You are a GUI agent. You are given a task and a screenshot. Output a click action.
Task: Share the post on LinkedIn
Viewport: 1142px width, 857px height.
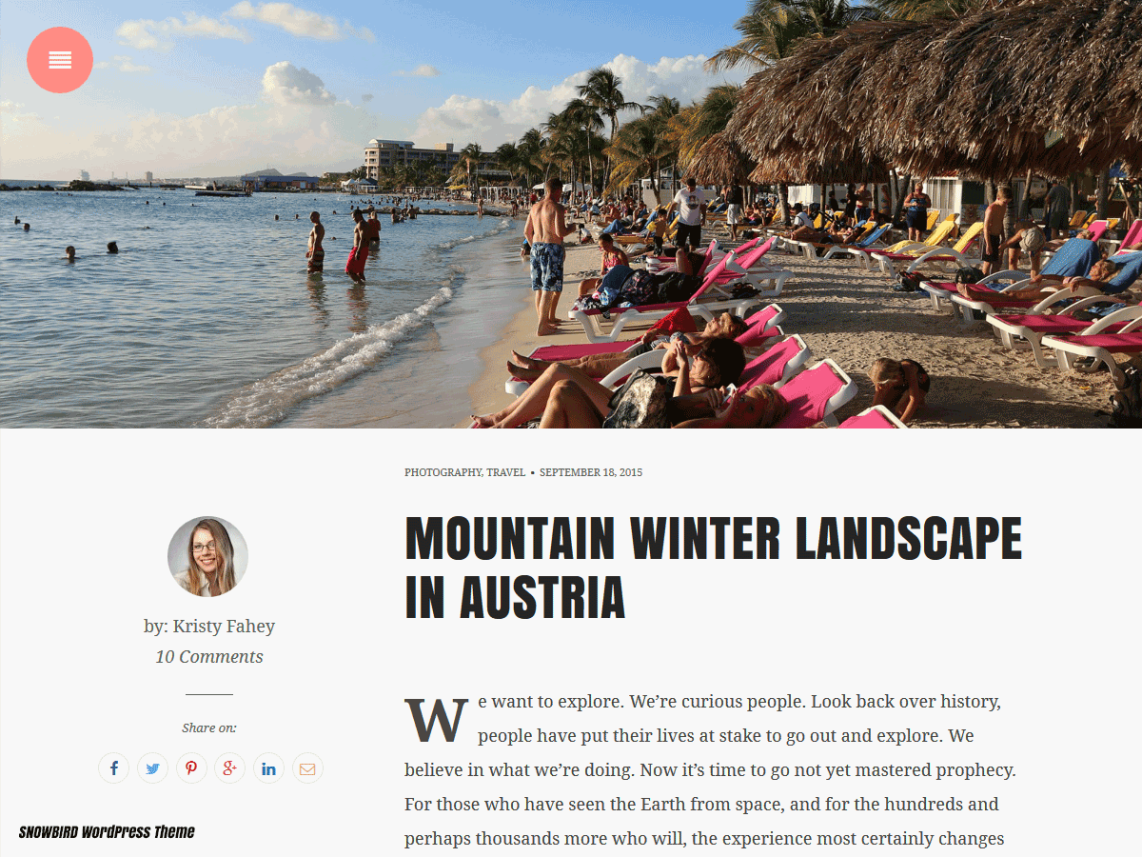point(269,768)
